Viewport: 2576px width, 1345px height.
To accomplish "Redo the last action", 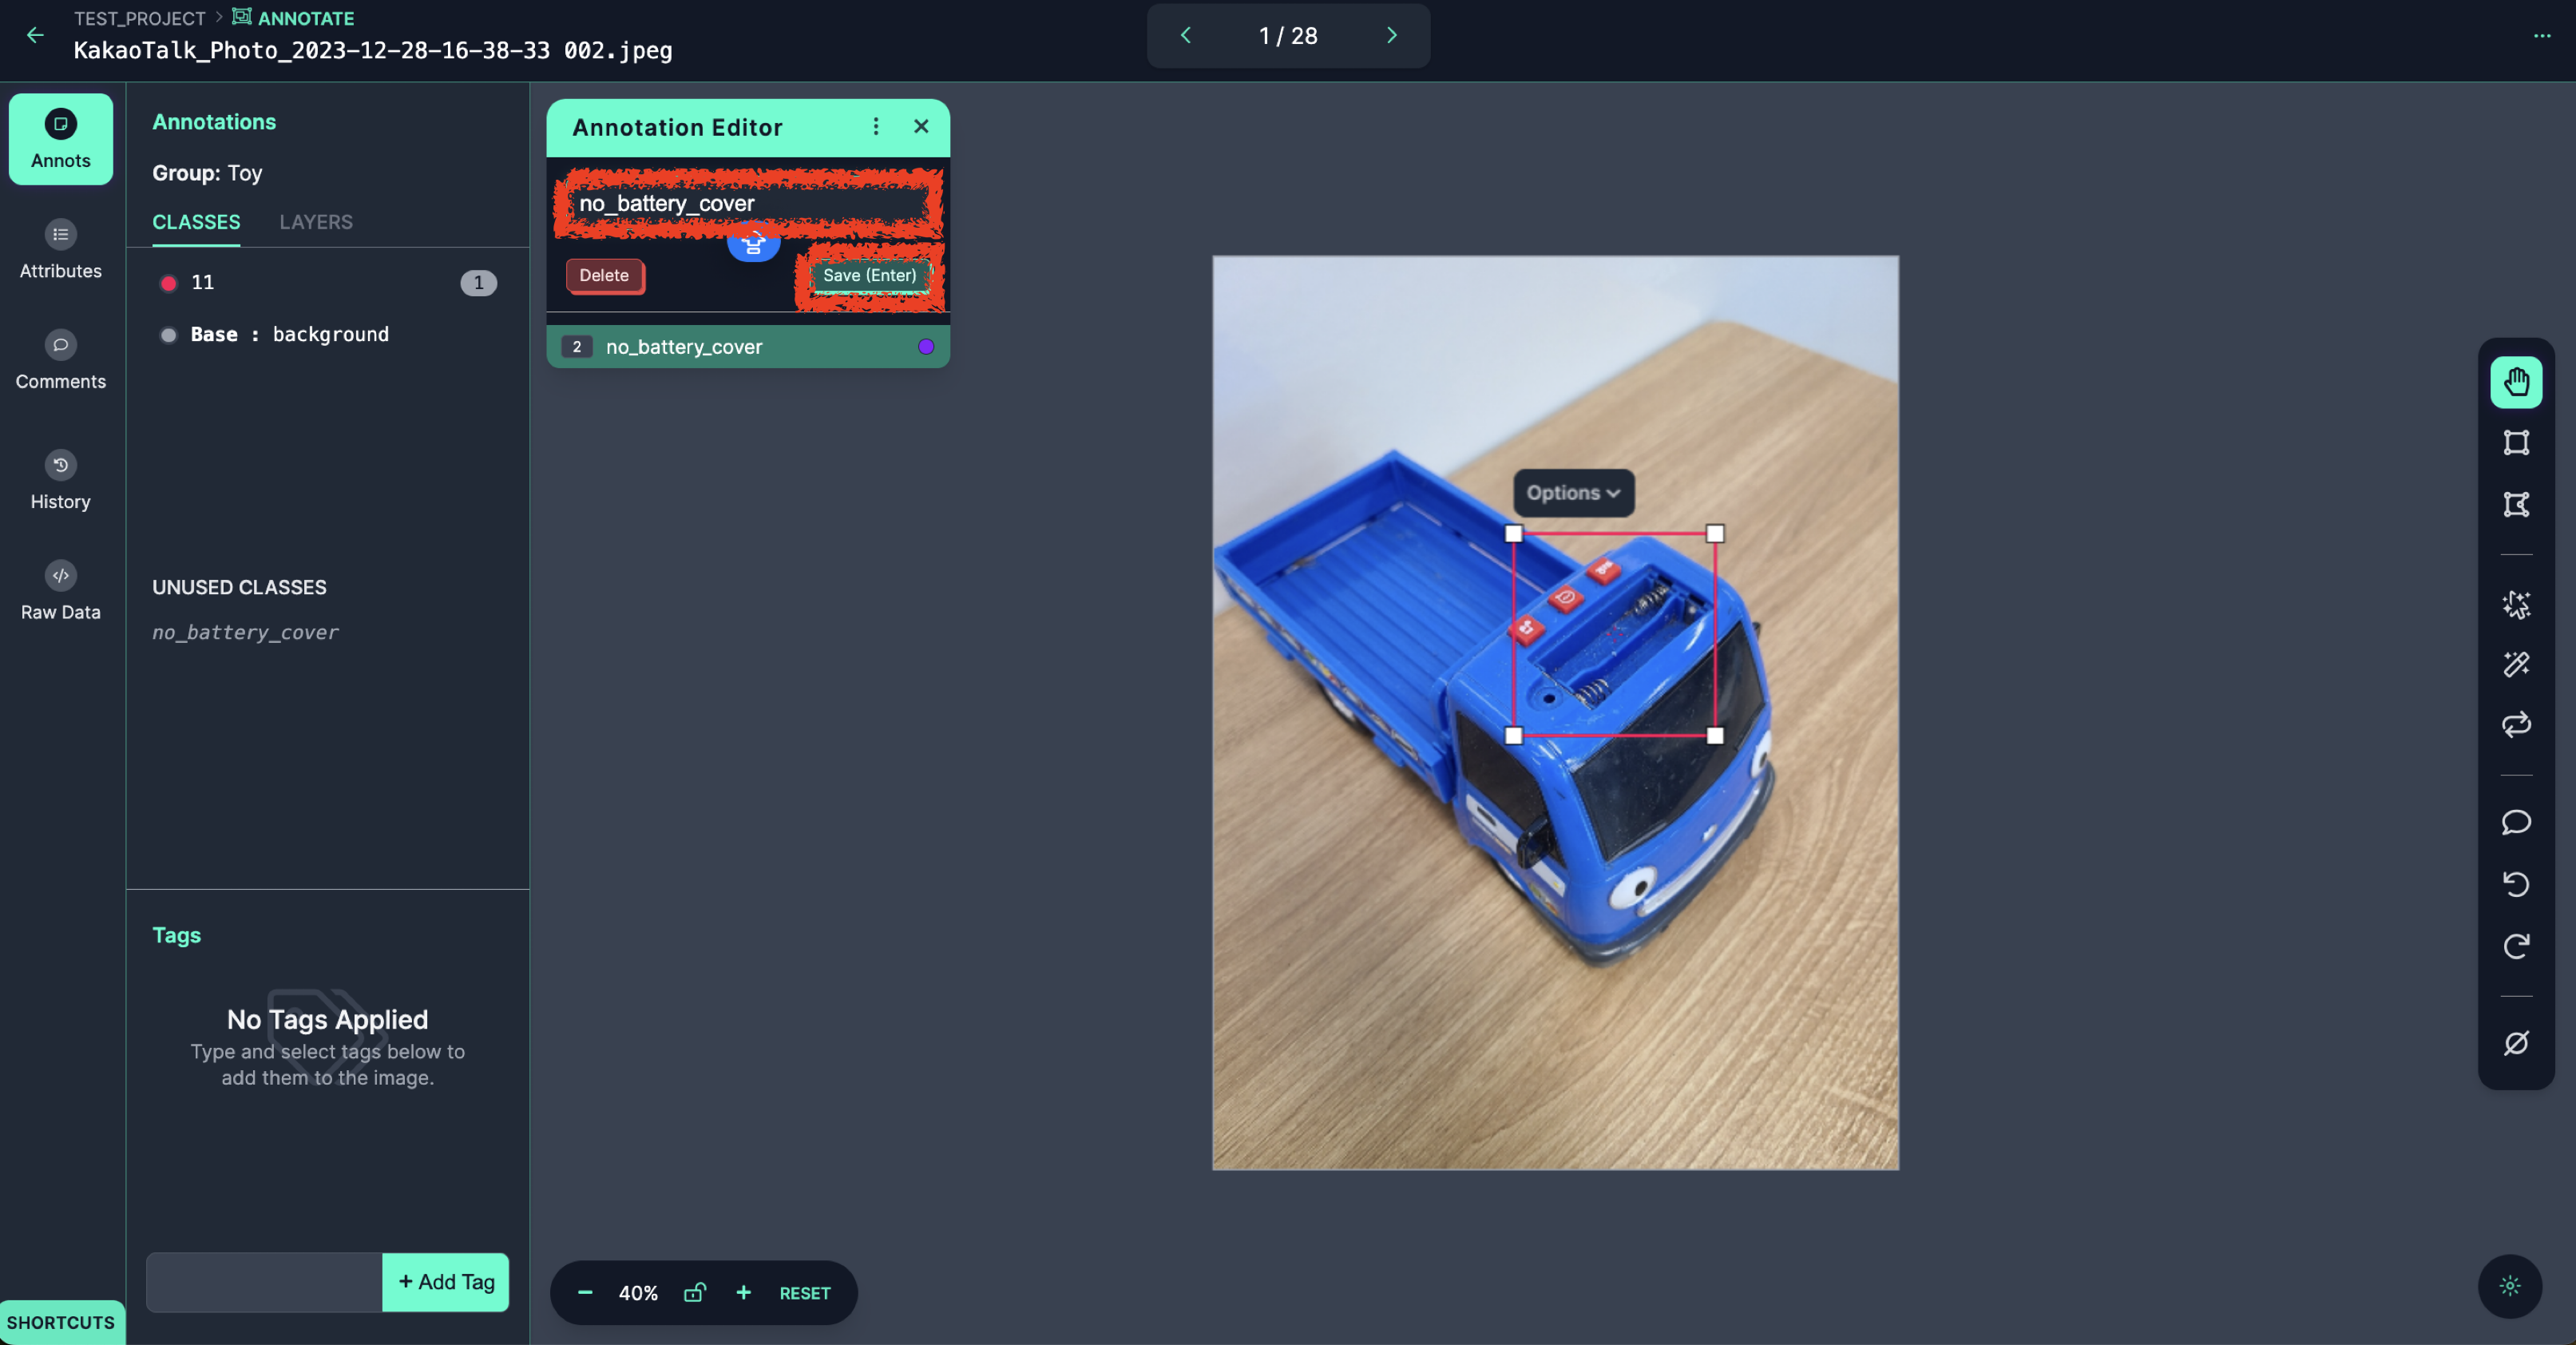I will click(x=2516, y=946).
